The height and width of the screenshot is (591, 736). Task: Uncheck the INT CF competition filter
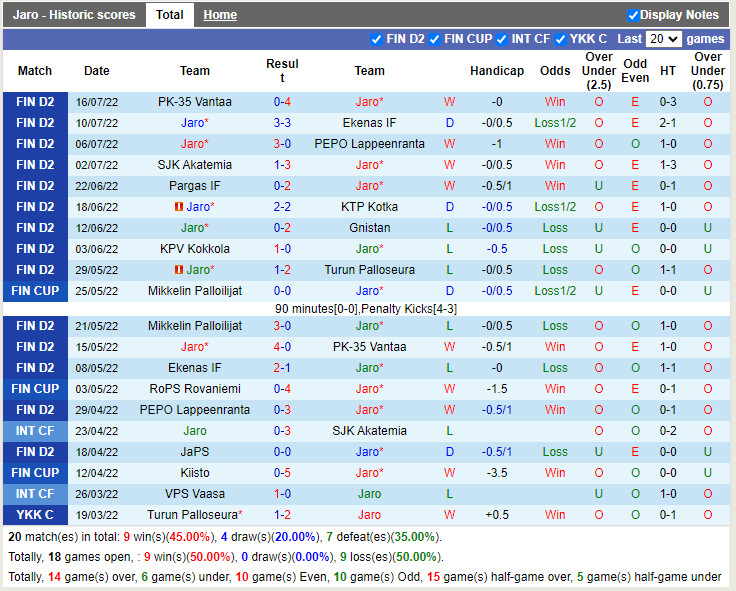(x=503, y=39)
